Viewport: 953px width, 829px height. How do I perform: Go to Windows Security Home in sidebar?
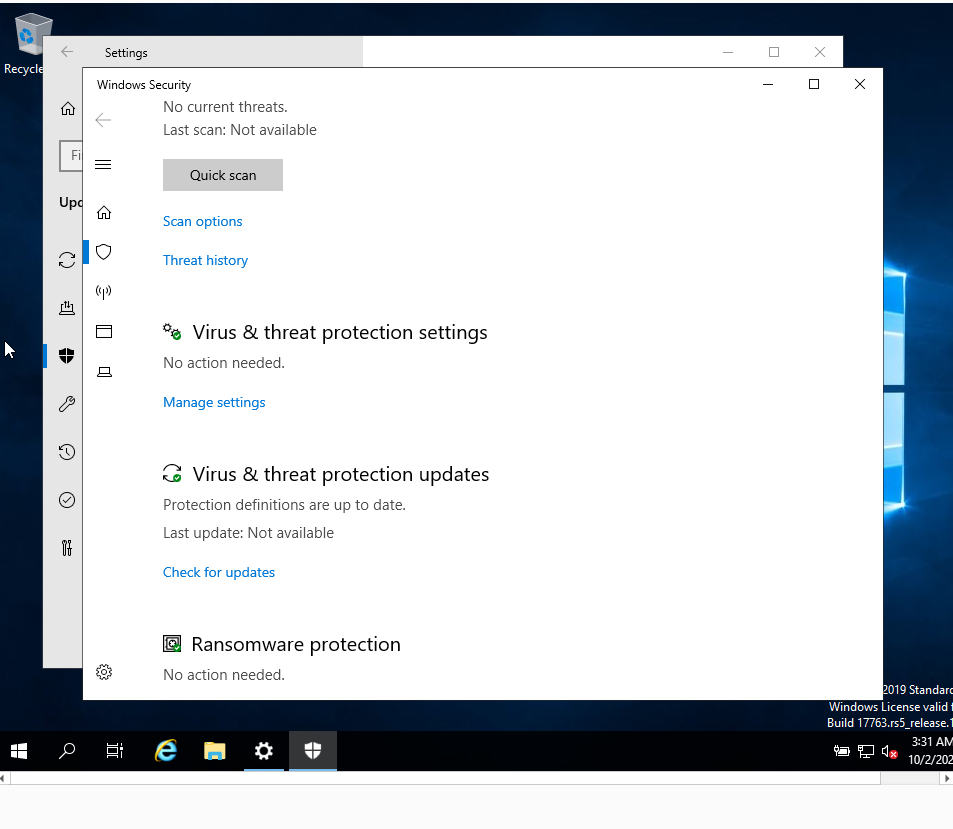pyautogui.click(x=104, y=213)
